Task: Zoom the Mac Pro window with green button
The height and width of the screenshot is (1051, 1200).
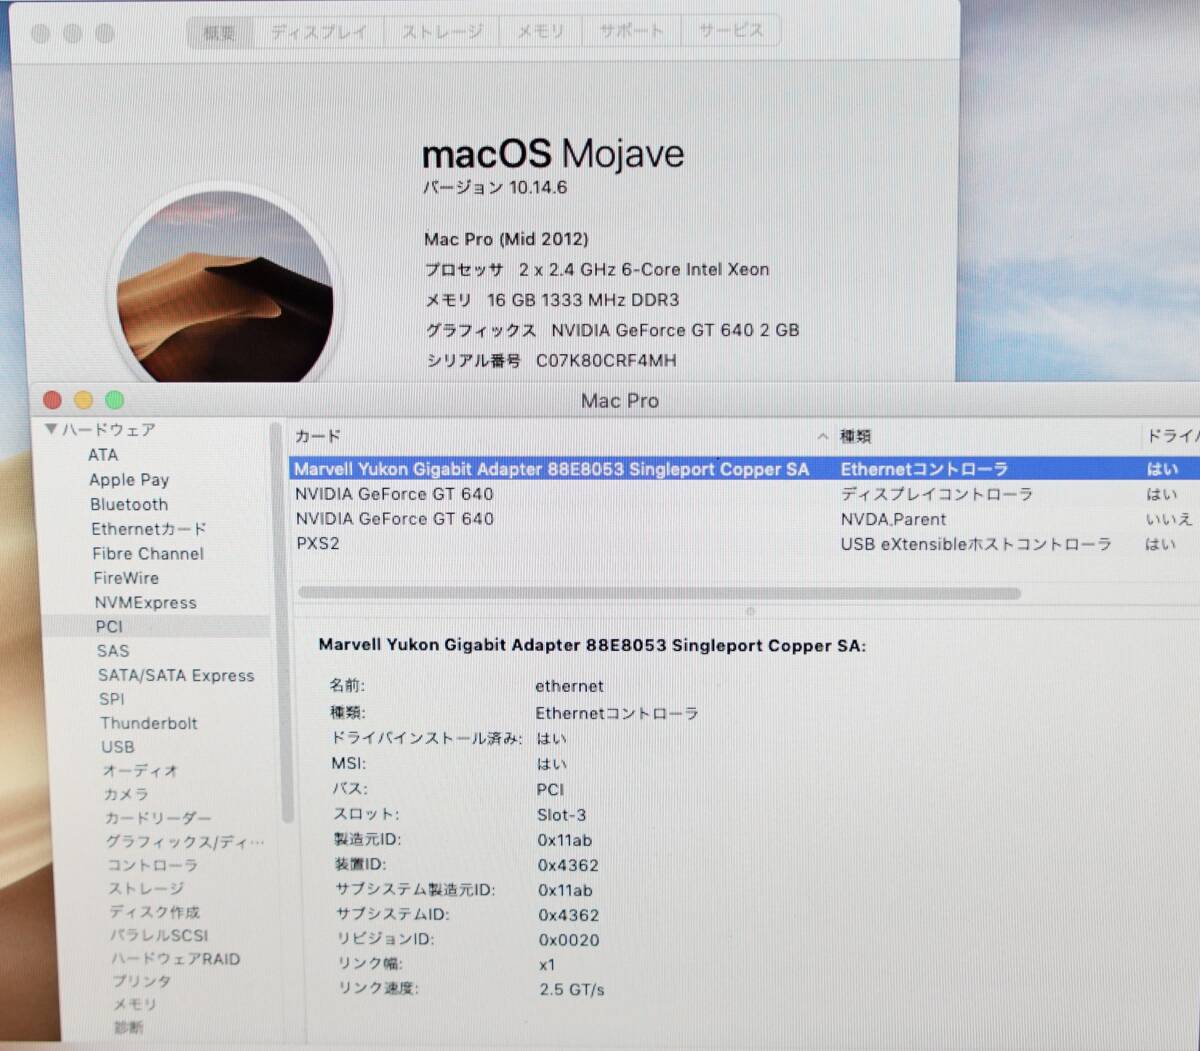Action: [x=115, y=400]
